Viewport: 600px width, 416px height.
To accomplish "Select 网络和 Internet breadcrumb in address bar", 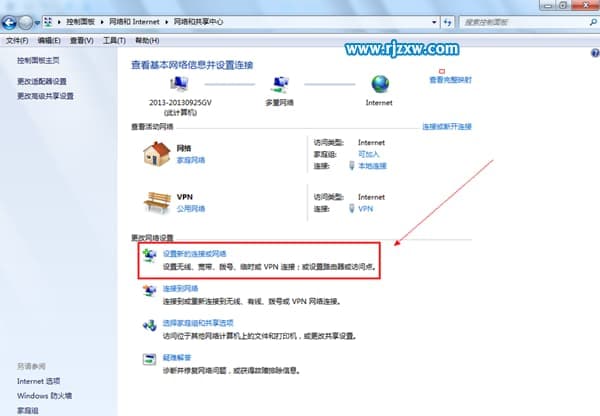I will tap(134, 22).
